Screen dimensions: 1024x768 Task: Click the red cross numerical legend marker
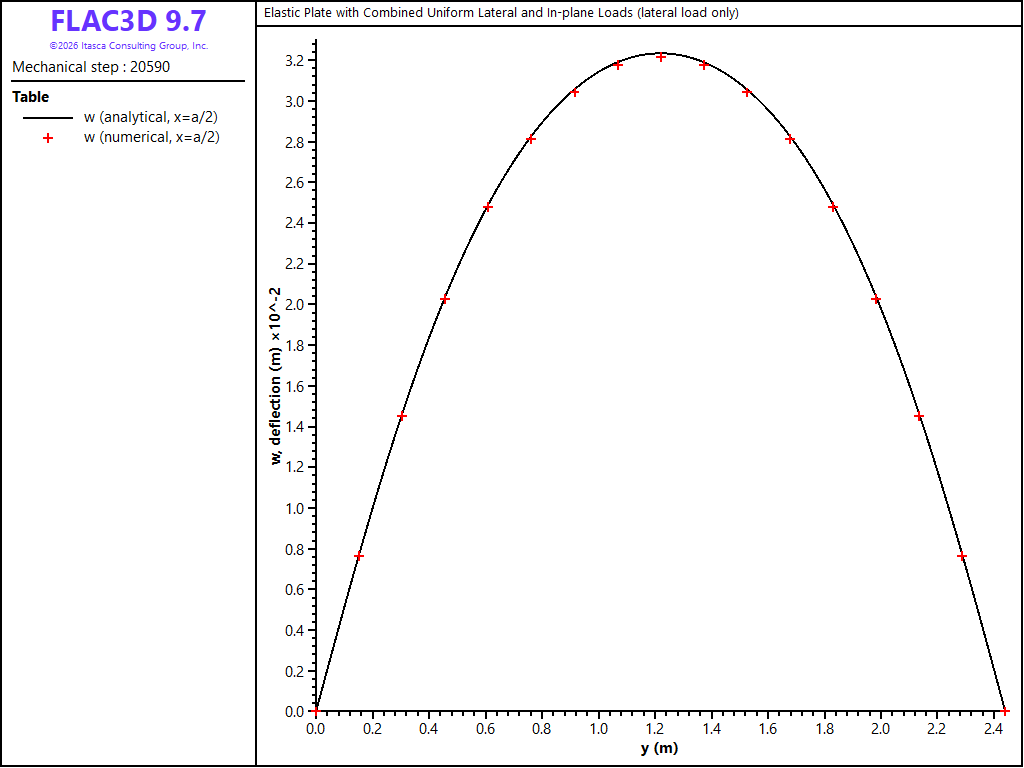coord(48,138)
